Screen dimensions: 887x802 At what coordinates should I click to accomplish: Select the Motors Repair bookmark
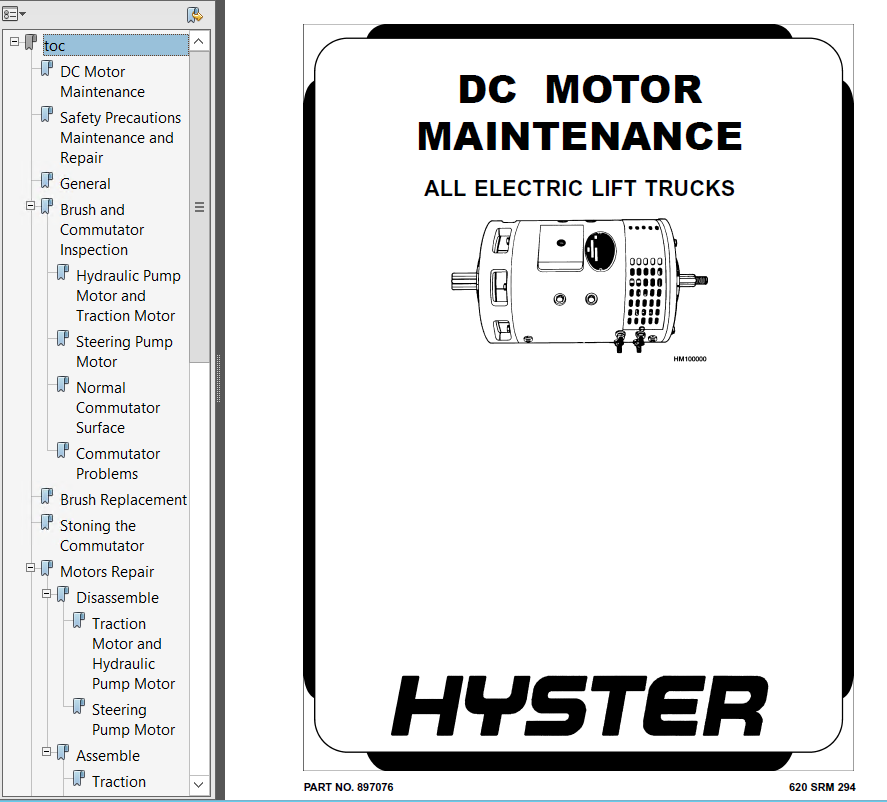click(x=107, y=572)
